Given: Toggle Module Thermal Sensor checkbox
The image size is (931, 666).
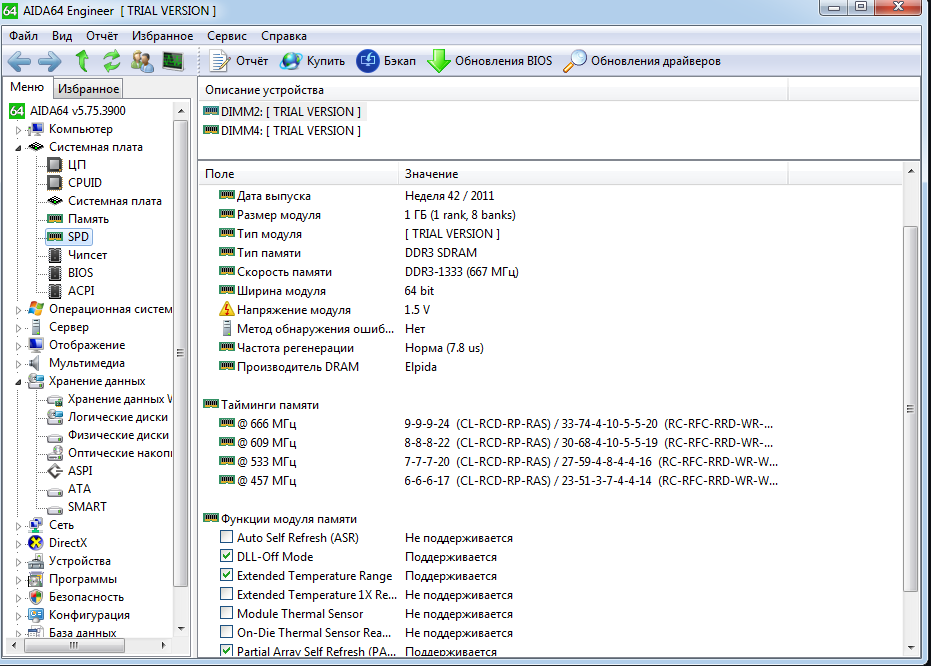Looking at the screenshot, I should click(x=226, y=613).
